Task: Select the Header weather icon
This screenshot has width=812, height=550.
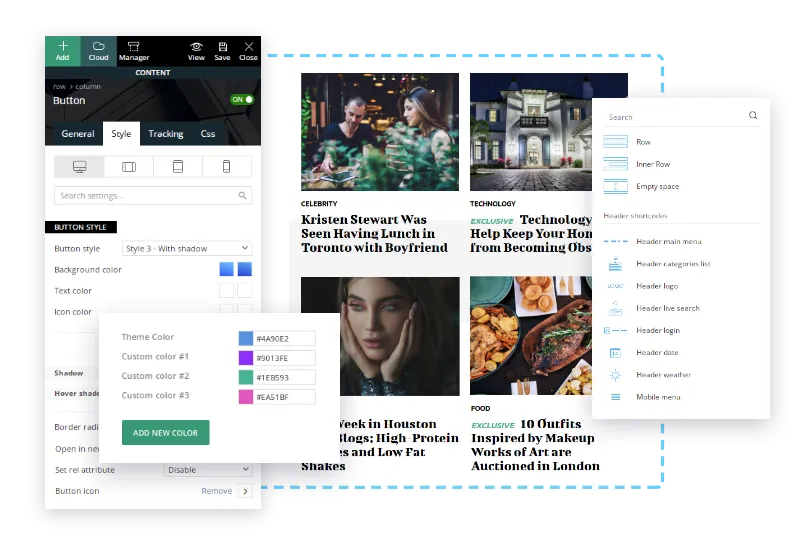Action: click(615, 375)
